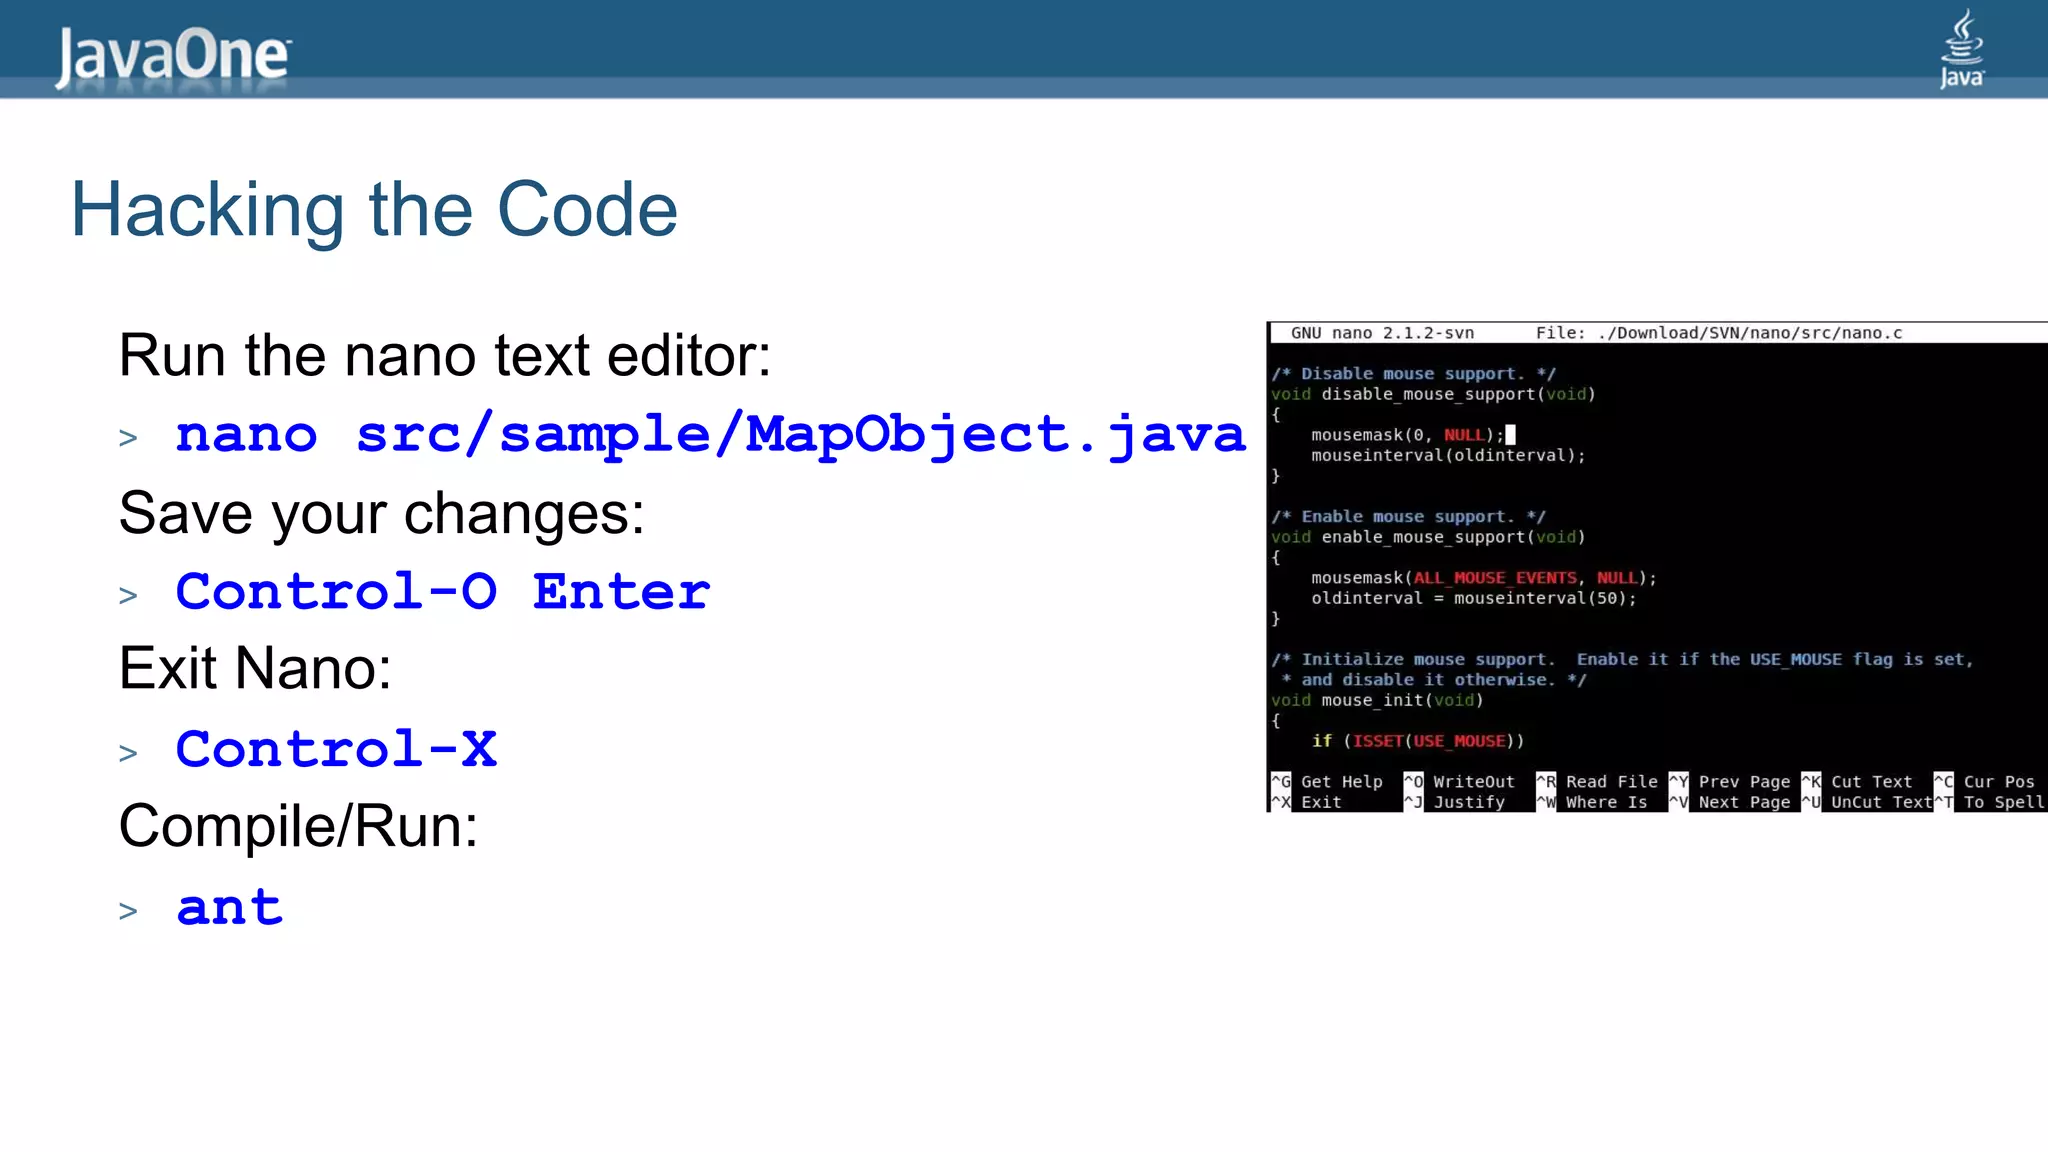Click the 'Exit Nano:' line

click(x=255, y=668)
